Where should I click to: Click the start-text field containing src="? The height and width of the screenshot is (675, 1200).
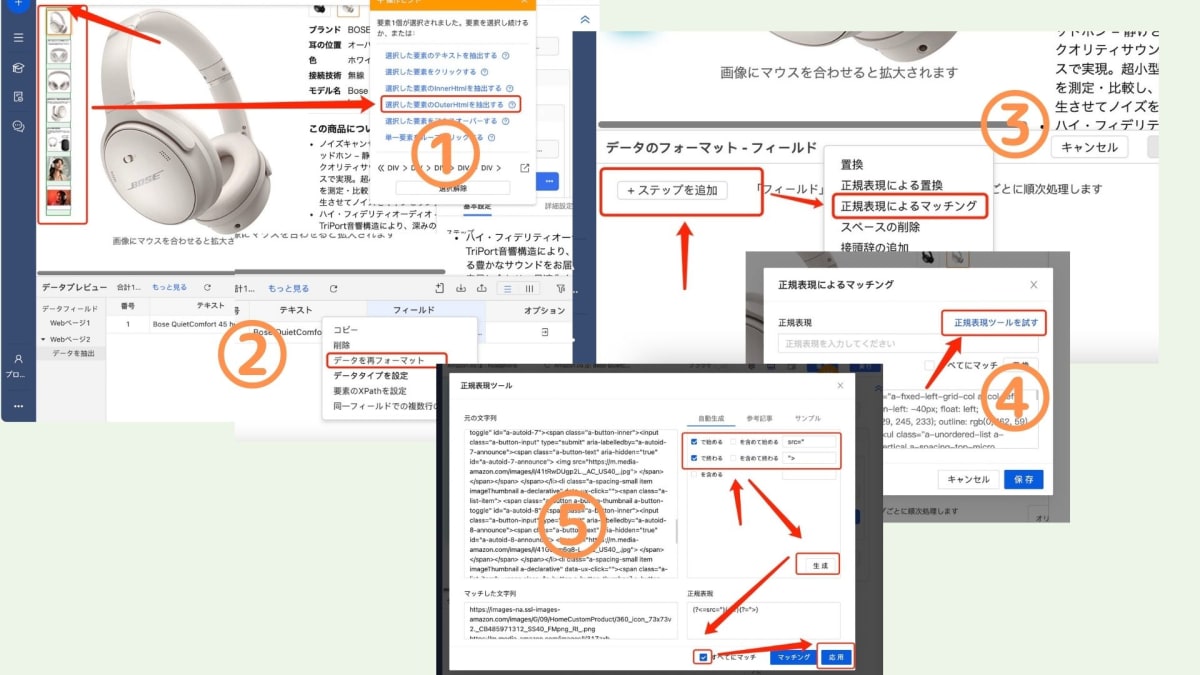(x=809, y=441)
